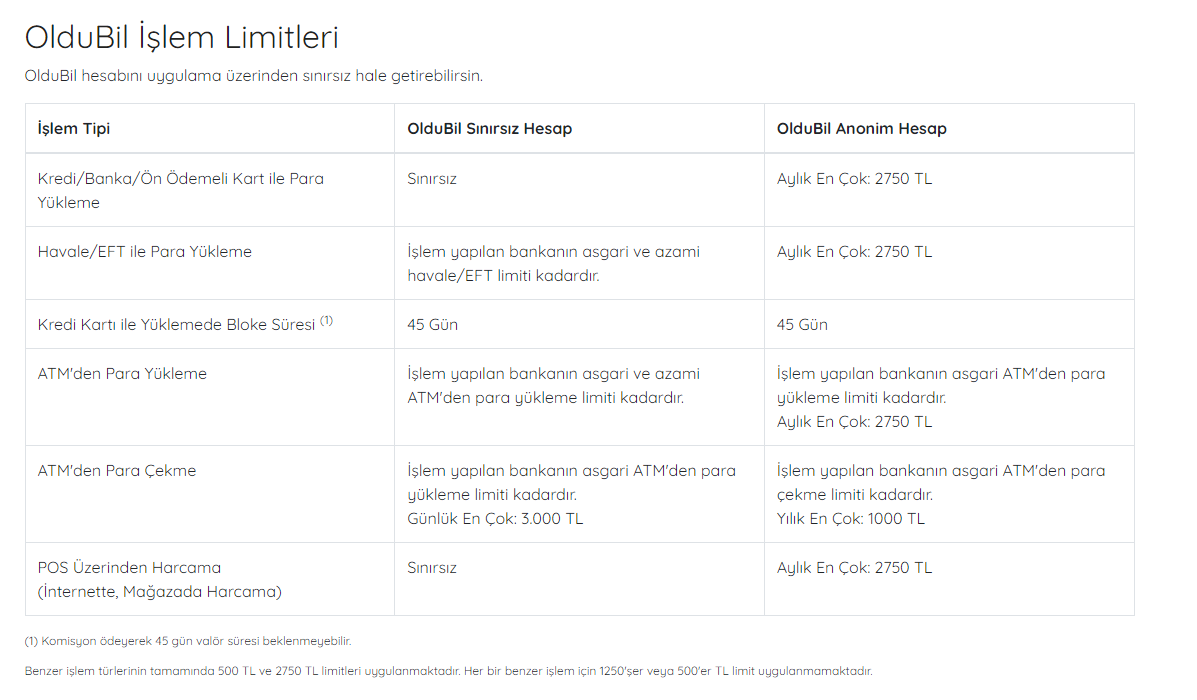Click the "Havale/EFT ile Para Yükleme" row label
This screenshot has width=1197, height=700.
(144, 252)
